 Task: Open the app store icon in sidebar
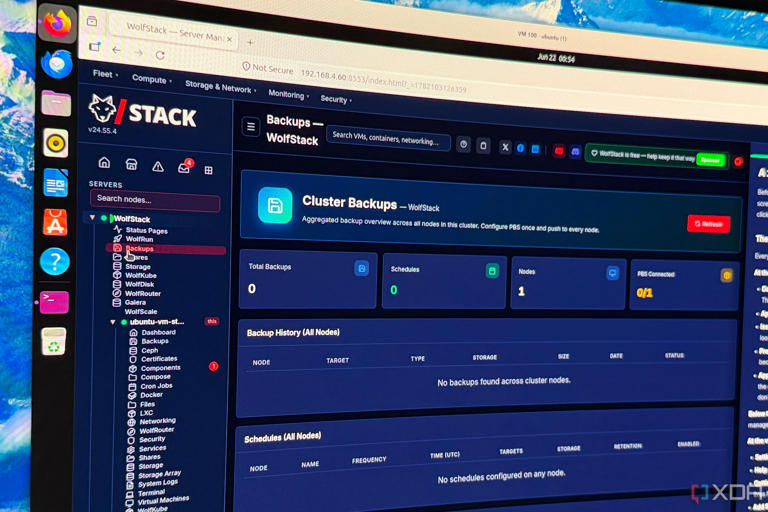[131, 165]
